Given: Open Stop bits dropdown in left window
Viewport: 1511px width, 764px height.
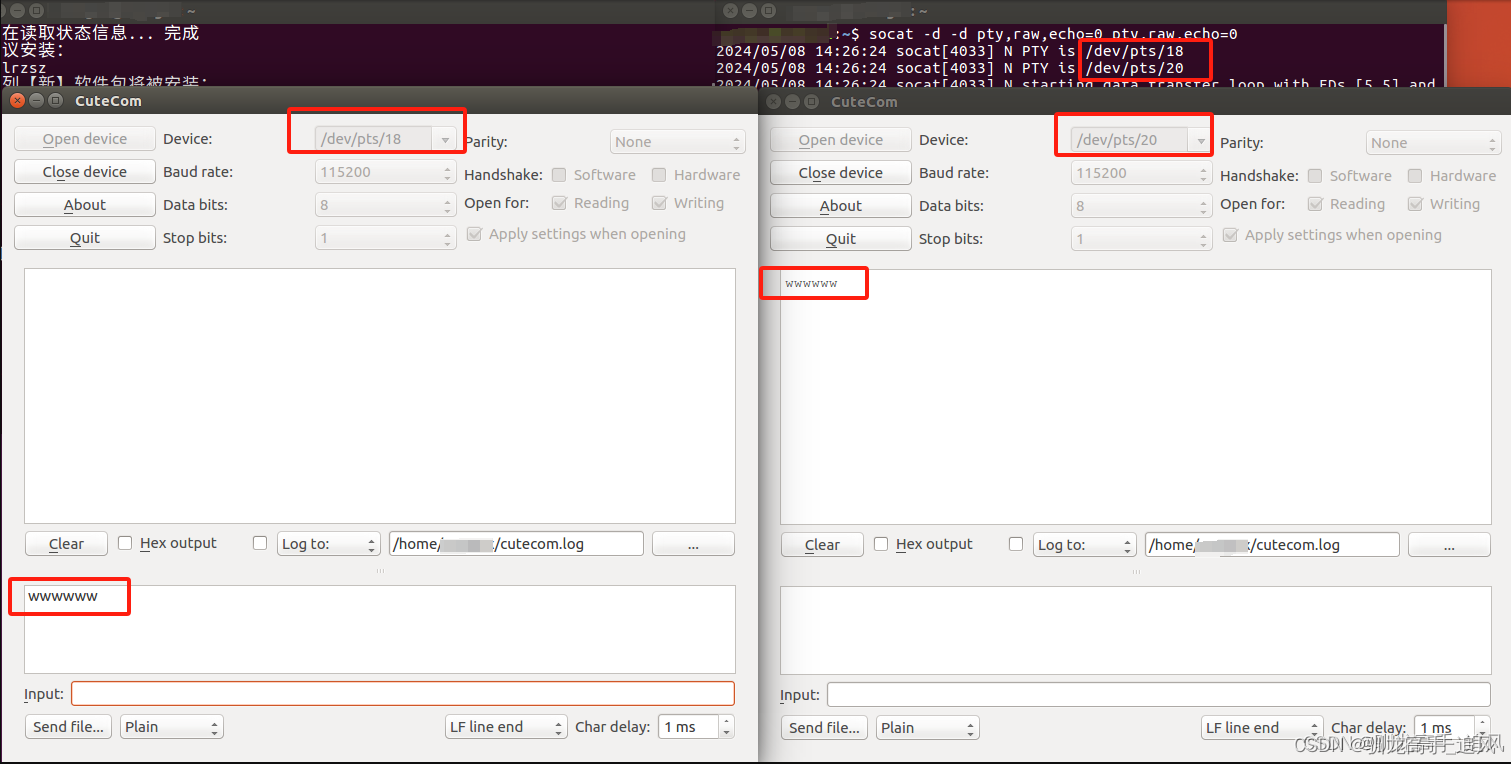Looking at the screenshot, I should click(x=386, y=238).
